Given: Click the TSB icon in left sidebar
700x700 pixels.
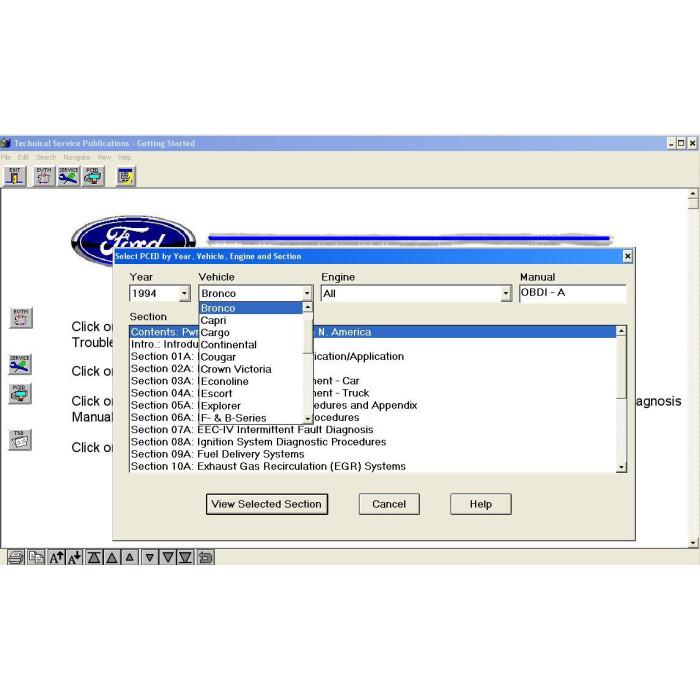Looking at the screenshot, I should pyautogui.click(x=20, y=440).
